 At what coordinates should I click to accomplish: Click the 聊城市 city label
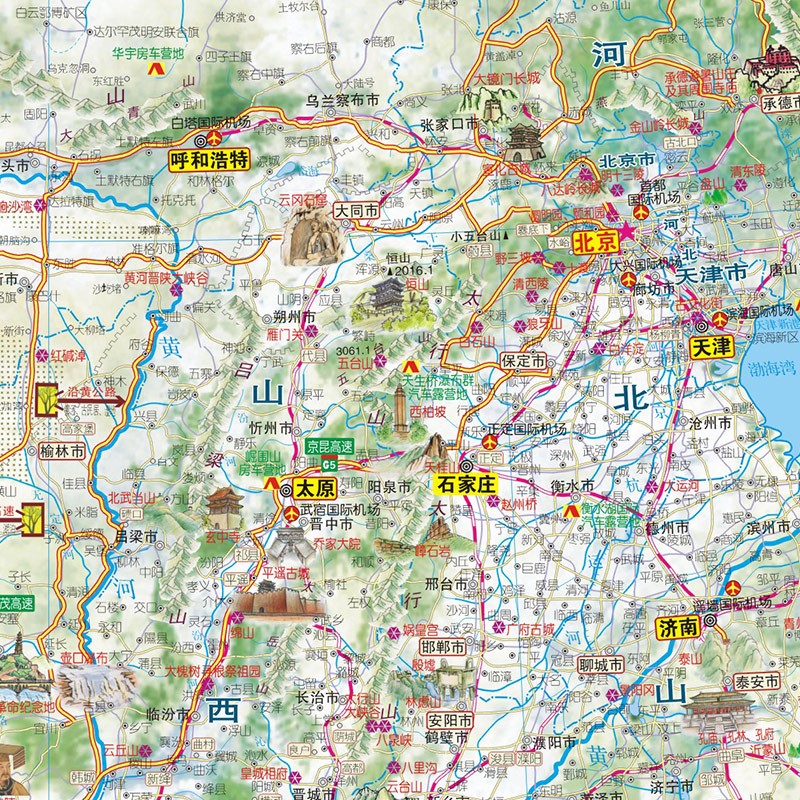[600, 666]
